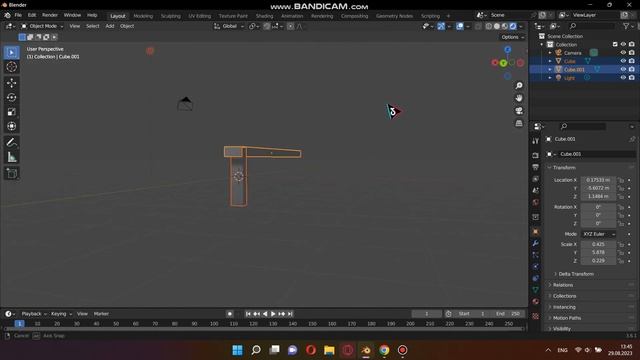The image size is (640, 360).
Task: Hide Light with its eye icon
Action: pyautogui.click(x=623, y=78)
